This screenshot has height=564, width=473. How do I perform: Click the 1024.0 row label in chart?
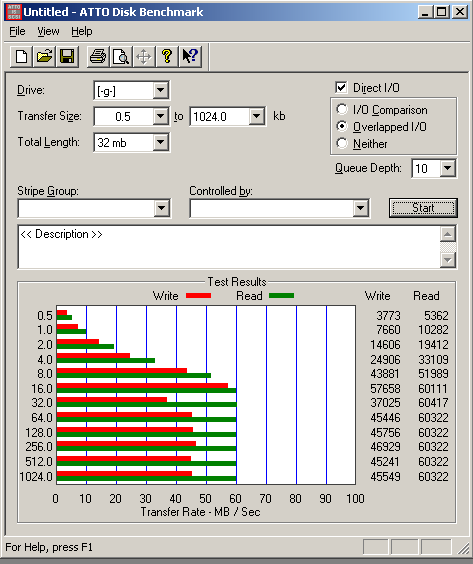coord(36,477)
